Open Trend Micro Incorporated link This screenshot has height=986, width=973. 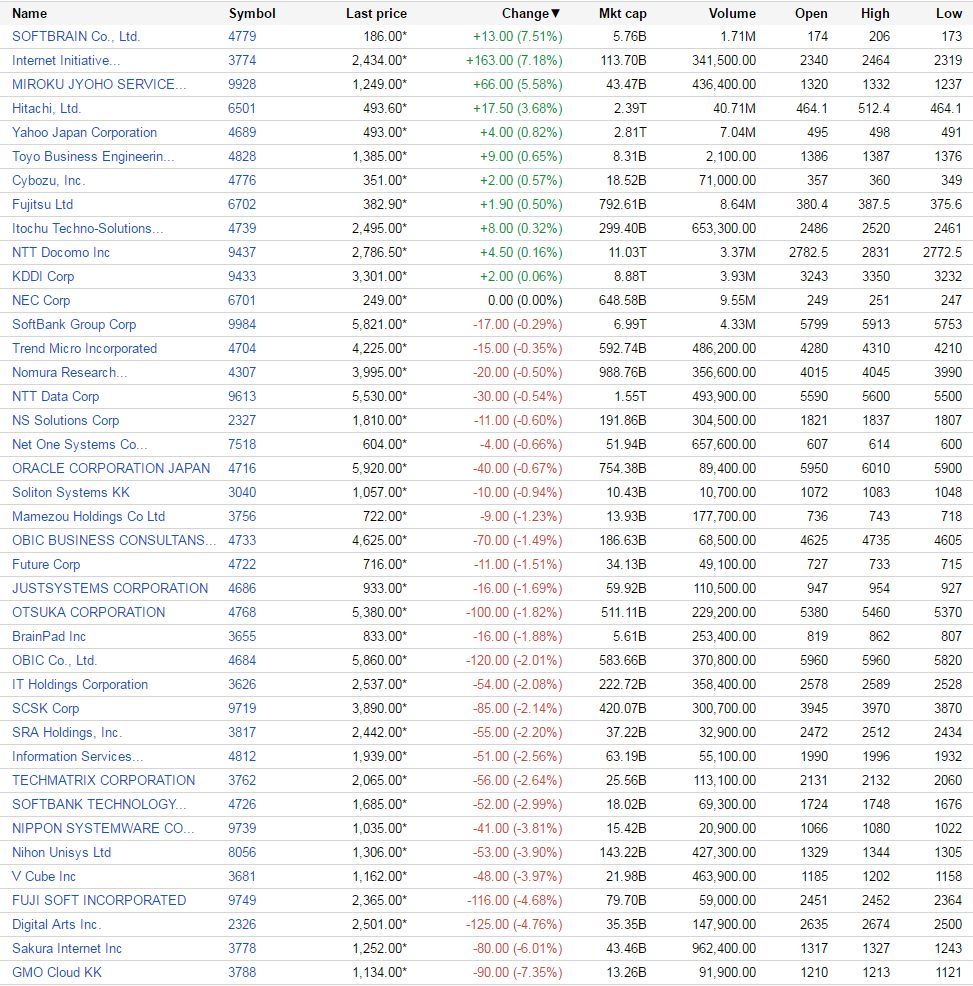coord(84,348)
